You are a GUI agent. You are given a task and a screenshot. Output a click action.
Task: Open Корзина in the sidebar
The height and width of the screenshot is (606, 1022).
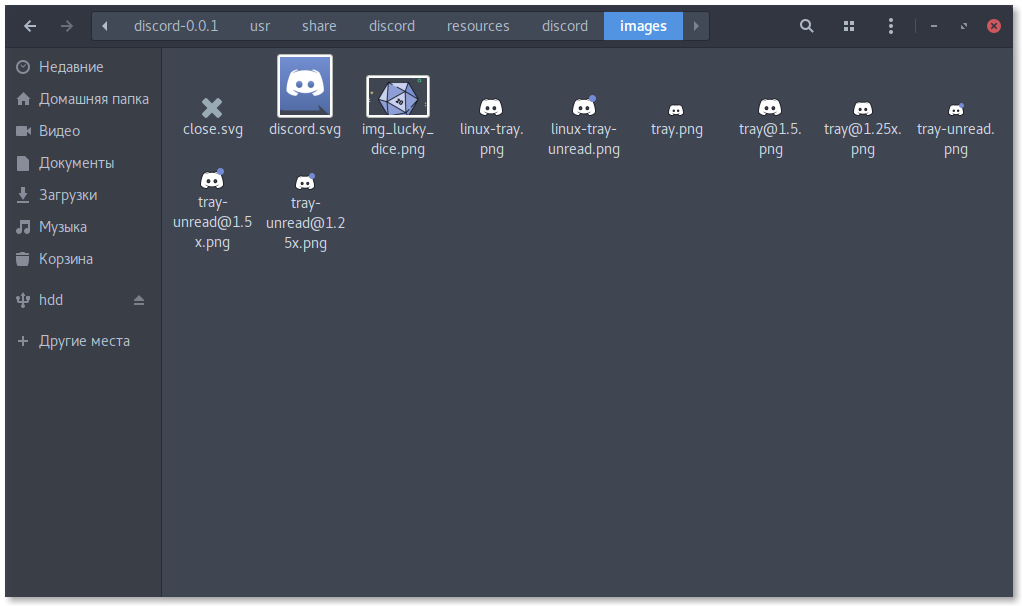coord(83,258)
